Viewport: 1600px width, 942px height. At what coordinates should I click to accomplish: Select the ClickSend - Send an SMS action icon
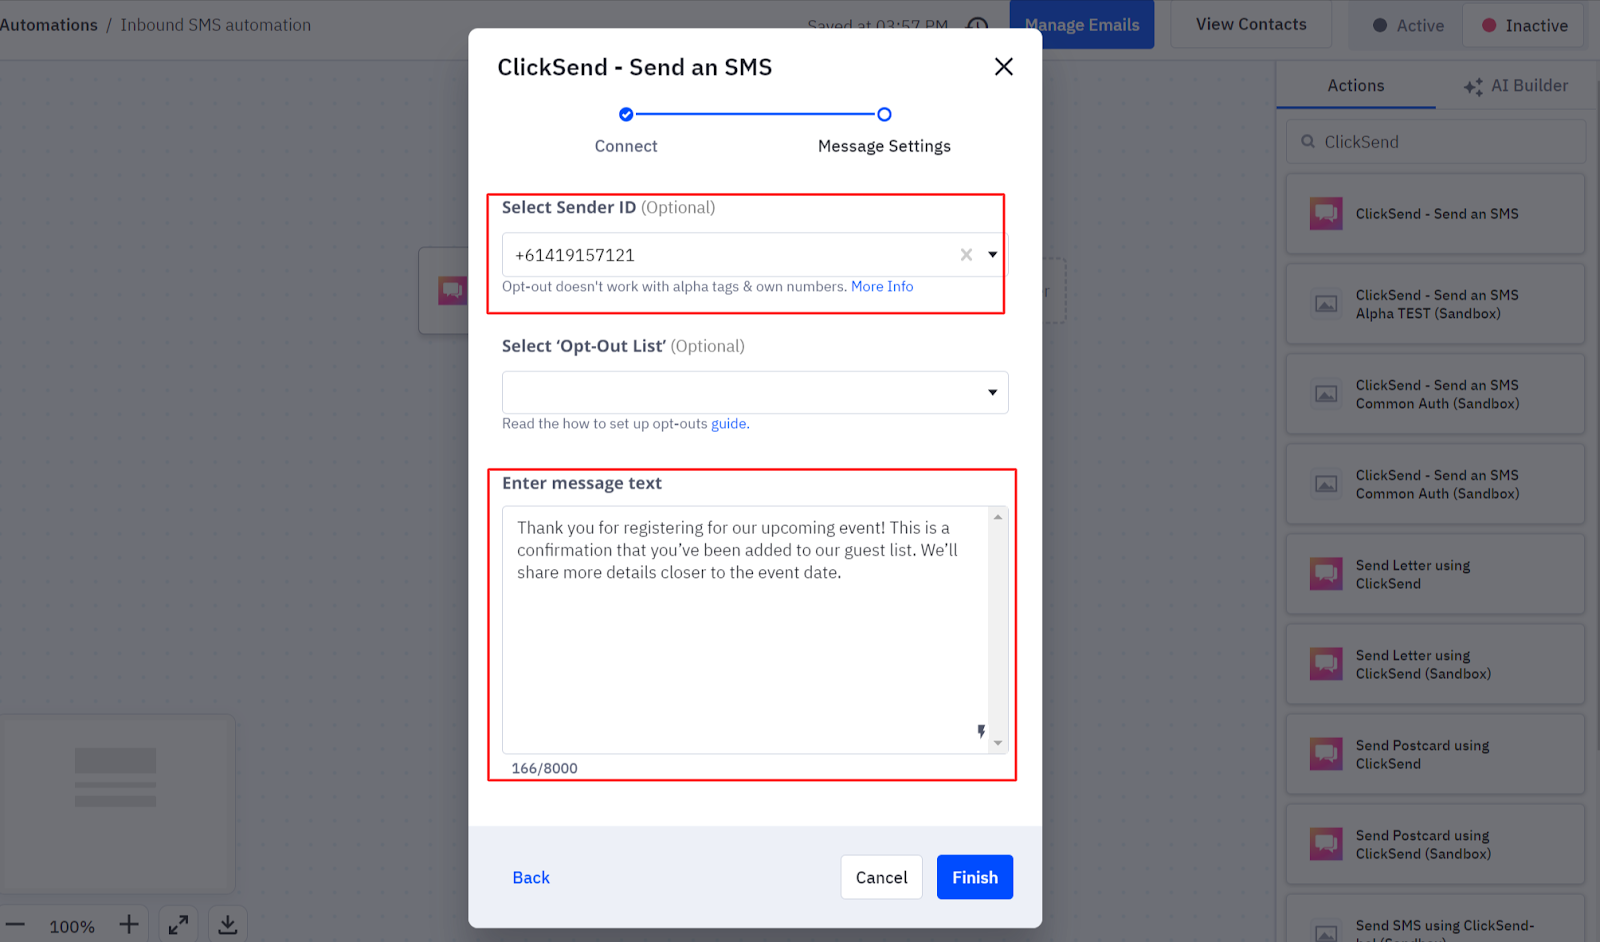pos(1326,214)
